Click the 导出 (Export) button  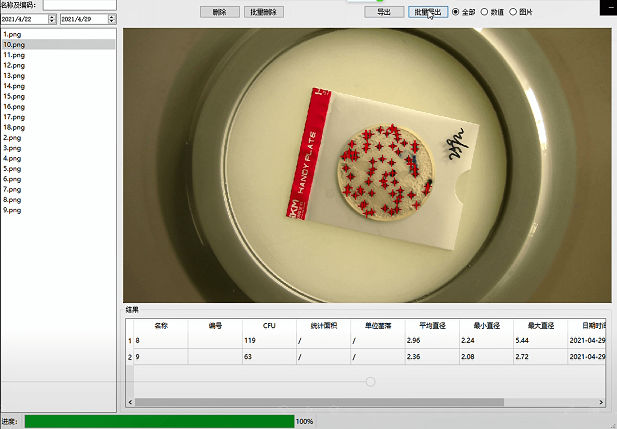point(383,12)
